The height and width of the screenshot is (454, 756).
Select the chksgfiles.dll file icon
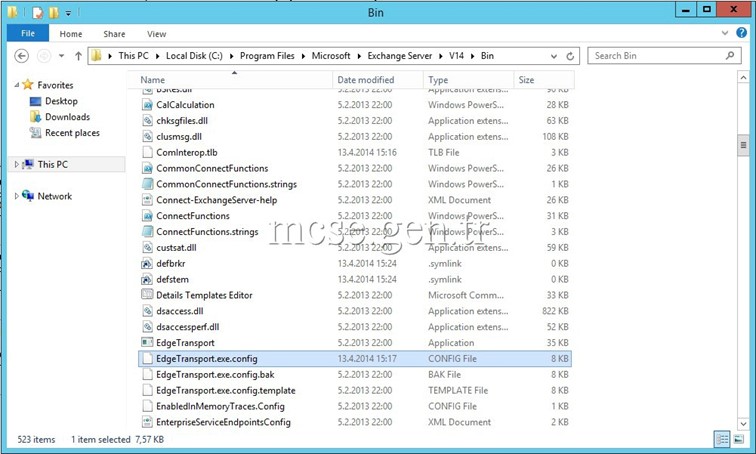click(147, 120)
